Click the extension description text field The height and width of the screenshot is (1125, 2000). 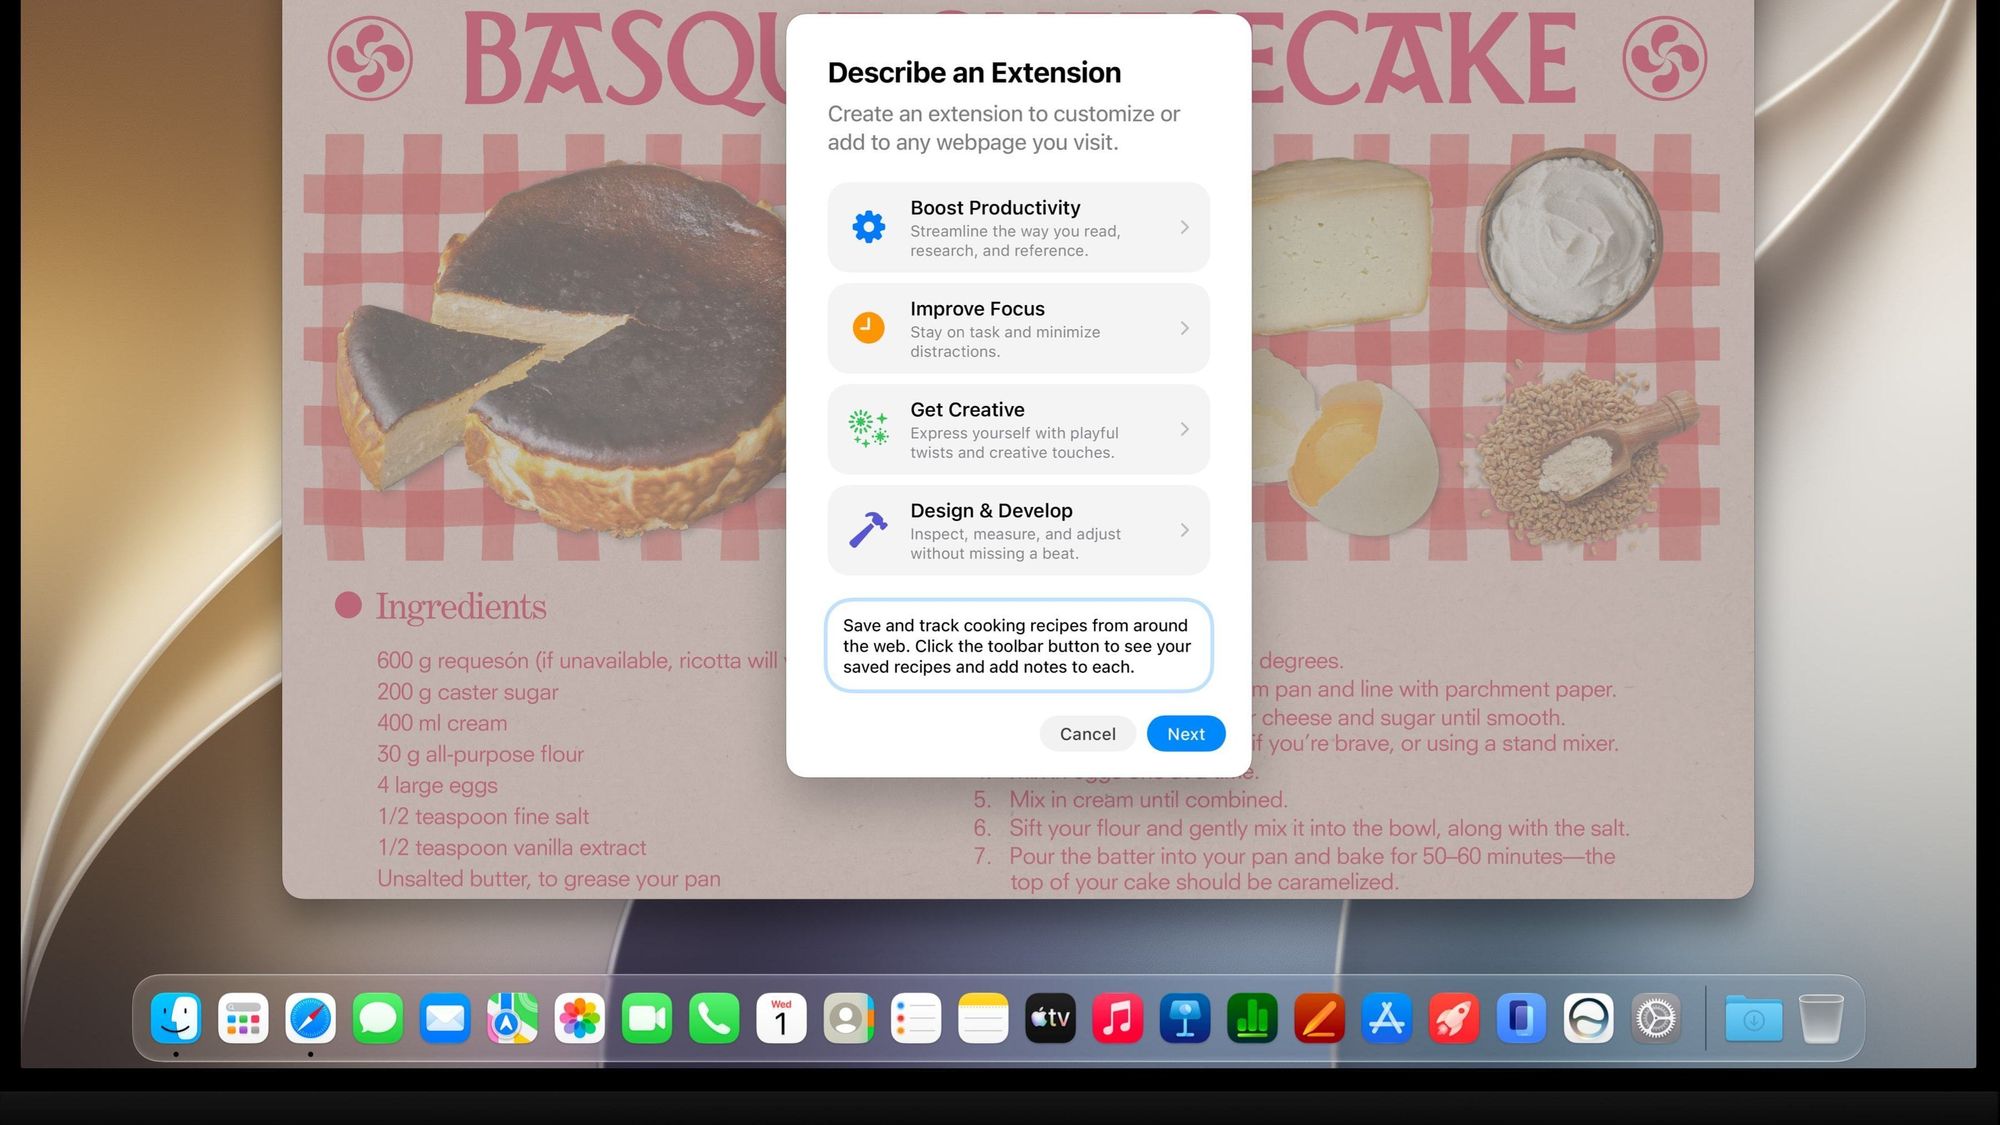tap(1018, 646)
